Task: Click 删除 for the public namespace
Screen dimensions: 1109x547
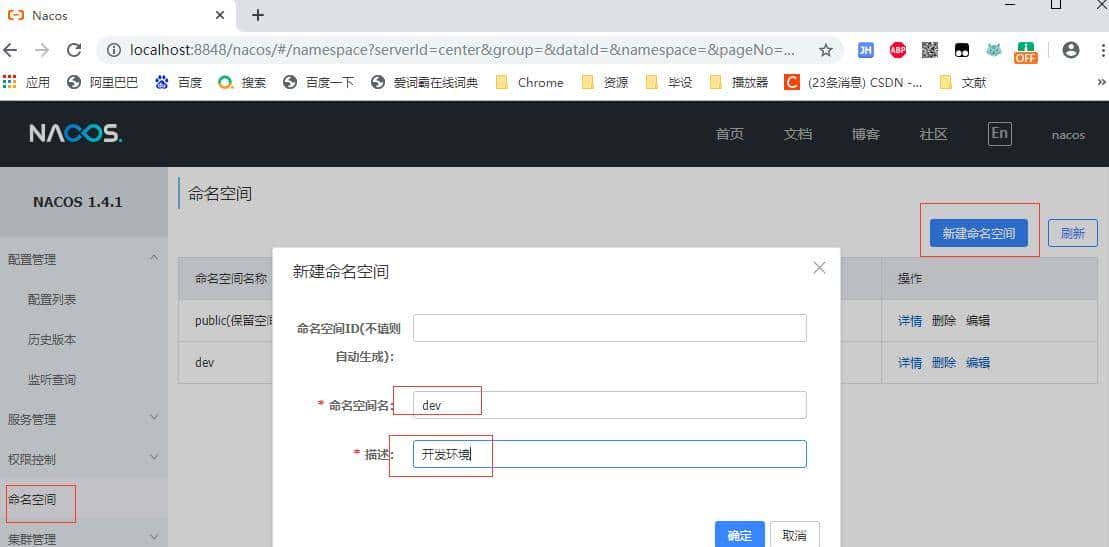Action: pyautogui.click(x=944, y=321)
